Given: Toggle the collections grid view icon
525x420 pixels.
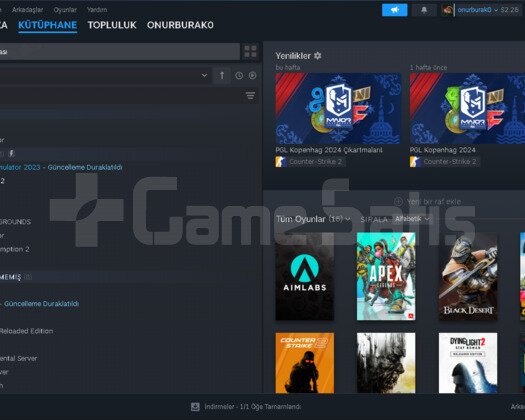Looking at the screenshot, I should 250,52.
